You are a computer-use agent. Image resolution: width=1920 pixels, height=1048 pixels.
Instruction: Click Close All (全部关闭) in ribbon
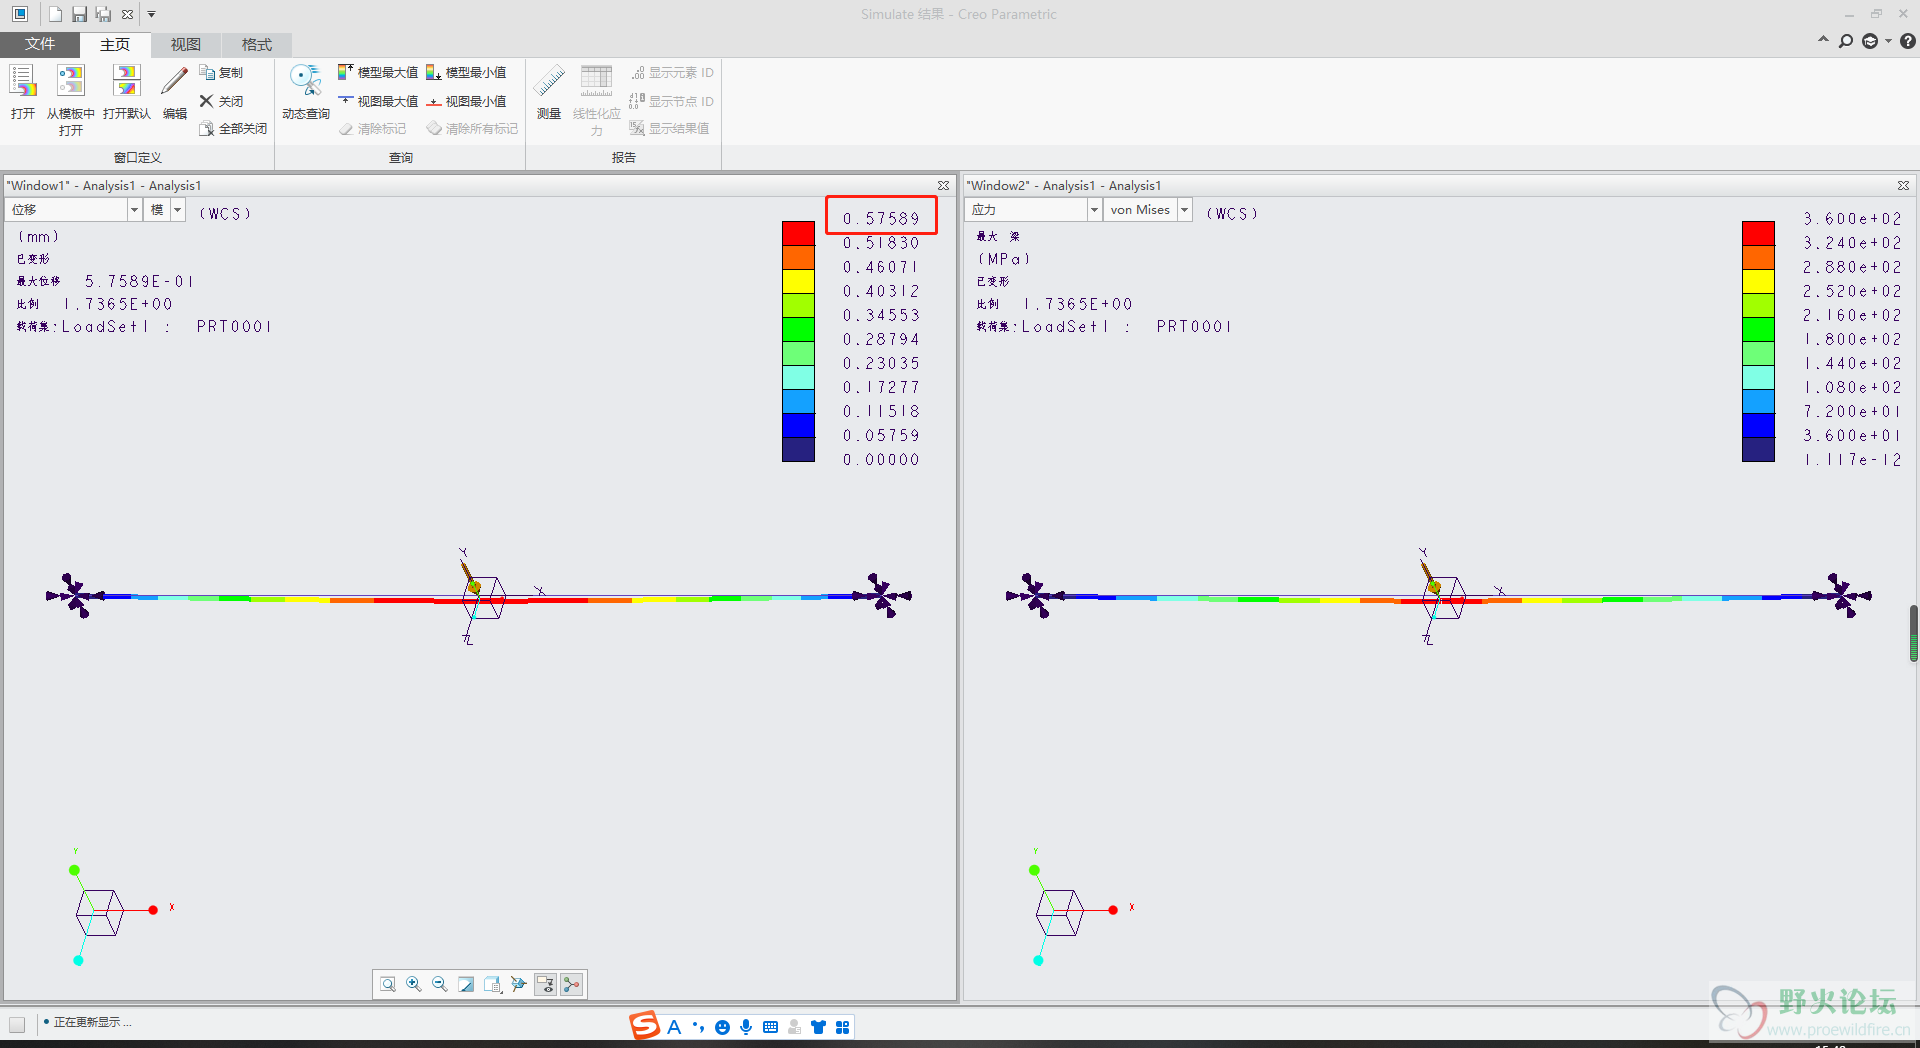click(x=233, y=129)
